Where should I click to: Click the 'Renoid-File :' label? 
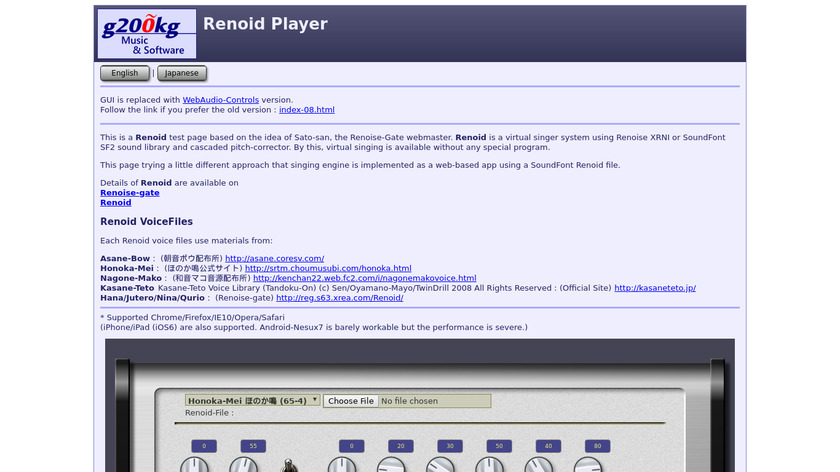click(x=209, y=413)
